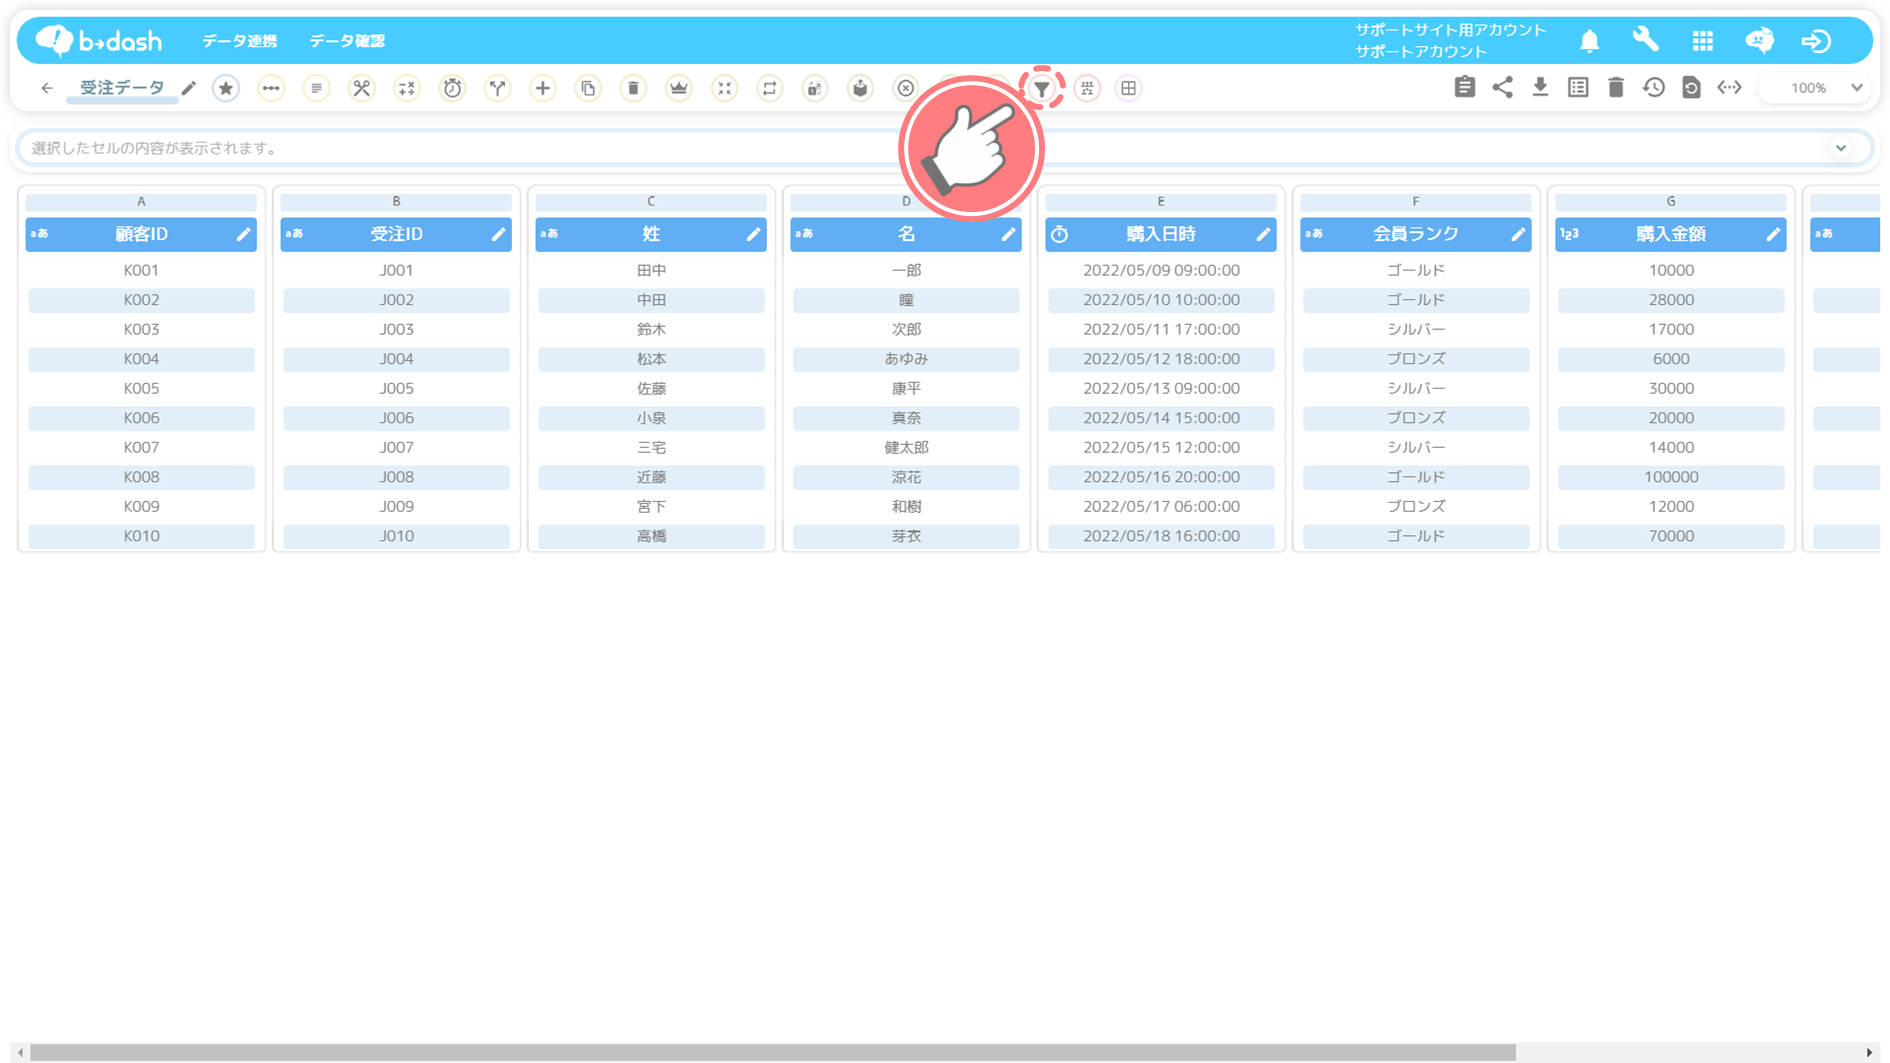Edit the 会員ランク column header pencil

[x=1518, y=234]
